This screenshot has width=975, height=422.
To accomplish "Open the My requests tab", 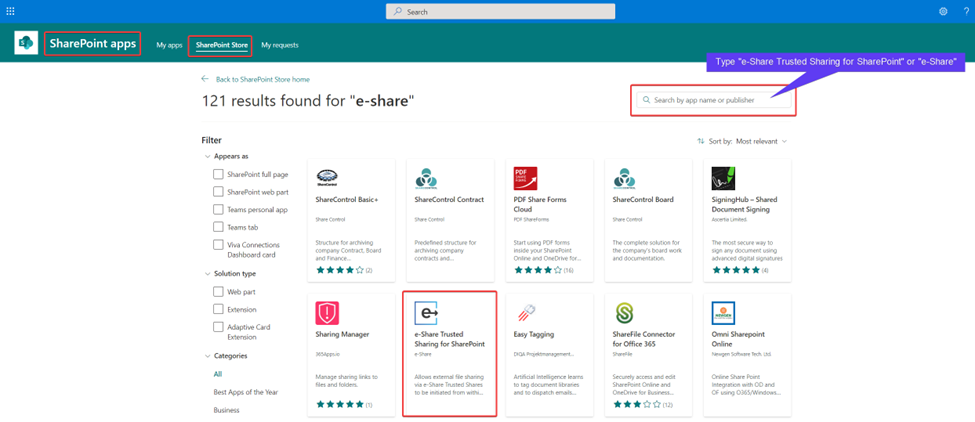I will (280, 45).
